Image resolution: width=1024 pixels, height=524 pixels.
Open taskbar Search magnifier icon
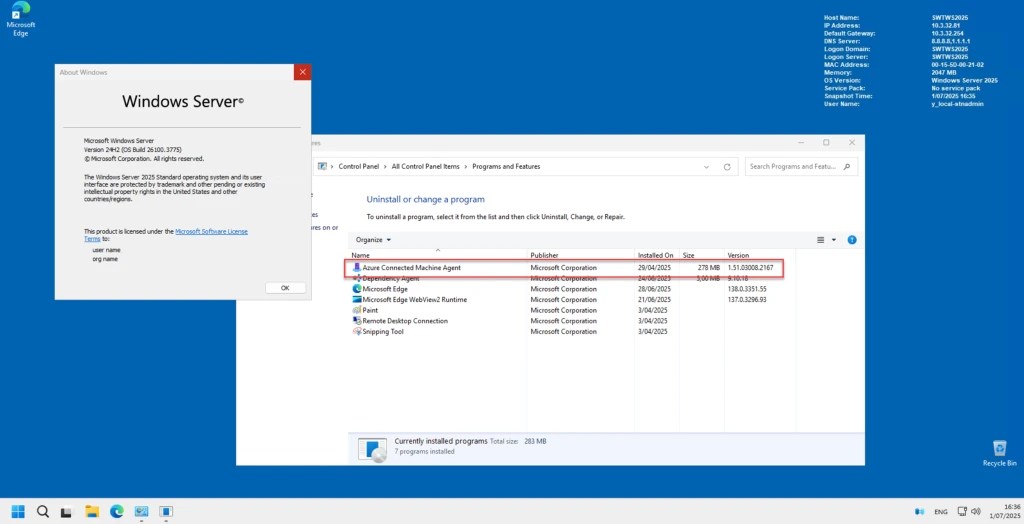[x=43, y=511]
